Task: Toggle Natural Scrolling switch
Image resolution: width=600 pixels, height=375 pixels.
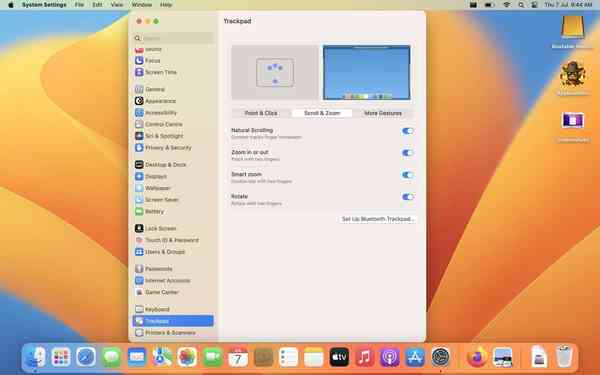Action: click(408, 131)
